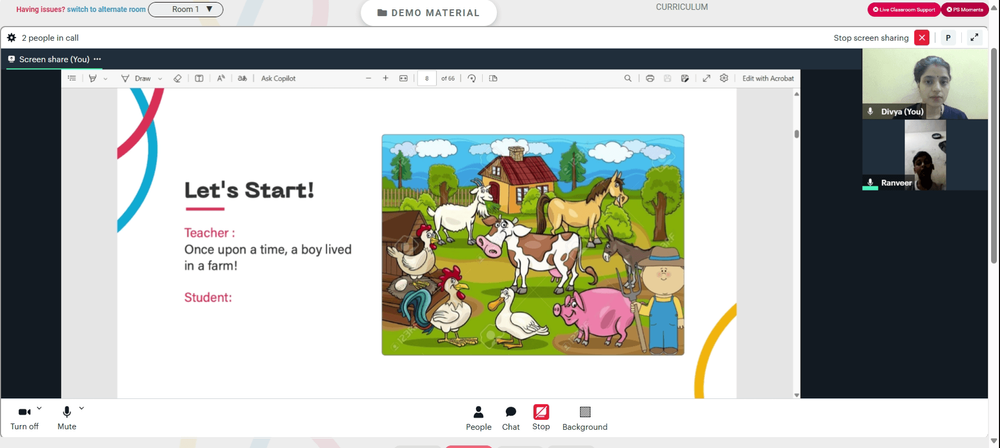Rotate the PDF page
The width and height of the screenshot is (1000, 448).
pos(471,78)
